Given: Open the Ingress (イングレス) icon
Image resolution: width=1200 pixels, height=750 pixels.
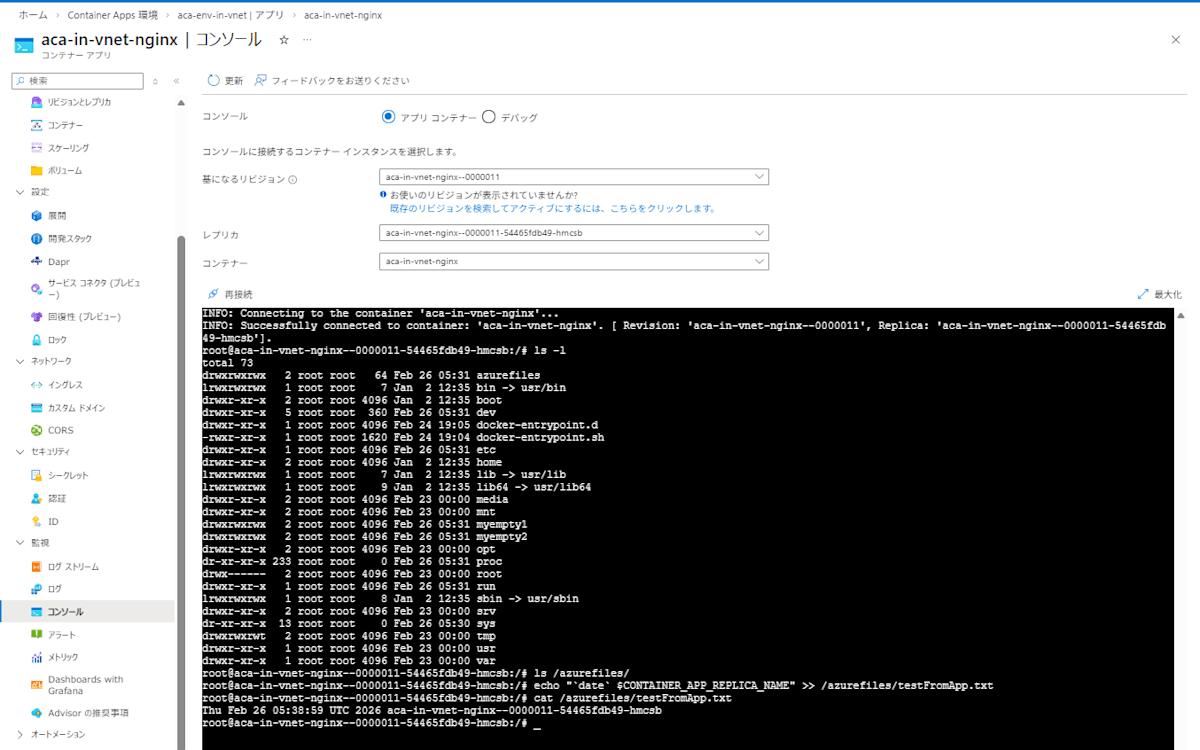Looking at the screenshot, I should click(37, 384).
